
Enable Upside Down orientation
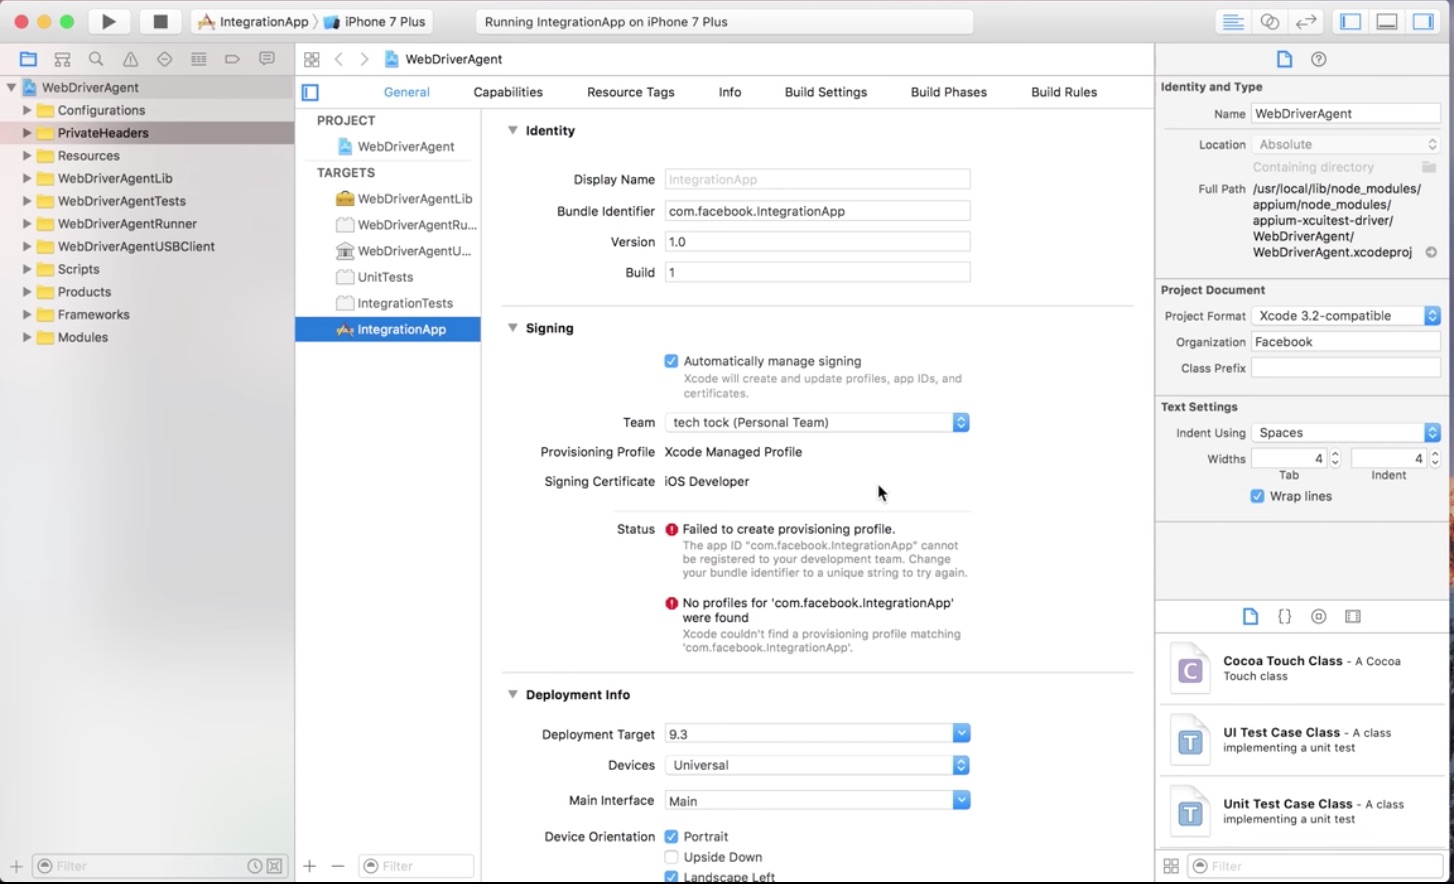(671, 857)
